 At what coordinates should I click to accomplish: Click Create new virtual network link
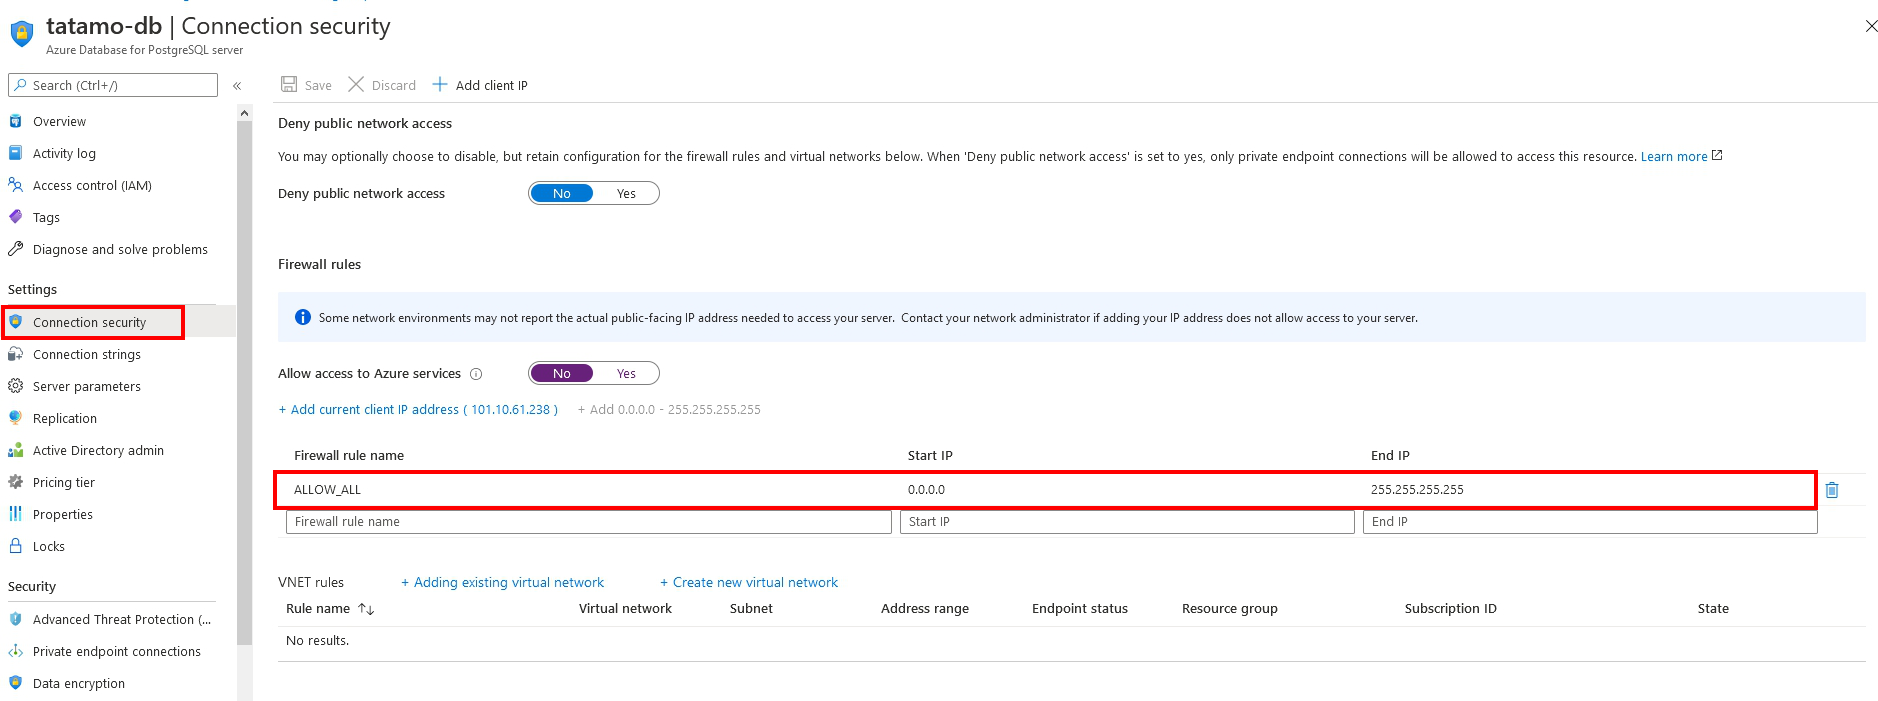pos(749,582)
